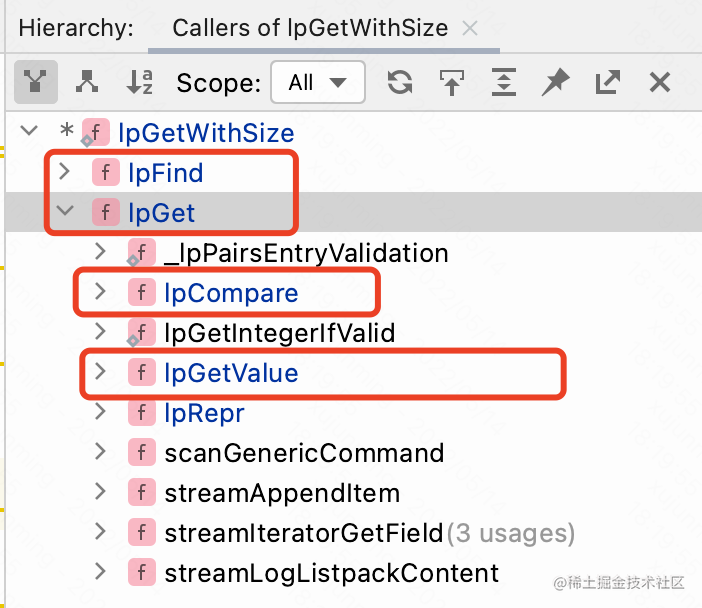This screenshot has height=608, width=702.
Task: Toggle Sort Alphabetically button
Action: click(139, 82)
